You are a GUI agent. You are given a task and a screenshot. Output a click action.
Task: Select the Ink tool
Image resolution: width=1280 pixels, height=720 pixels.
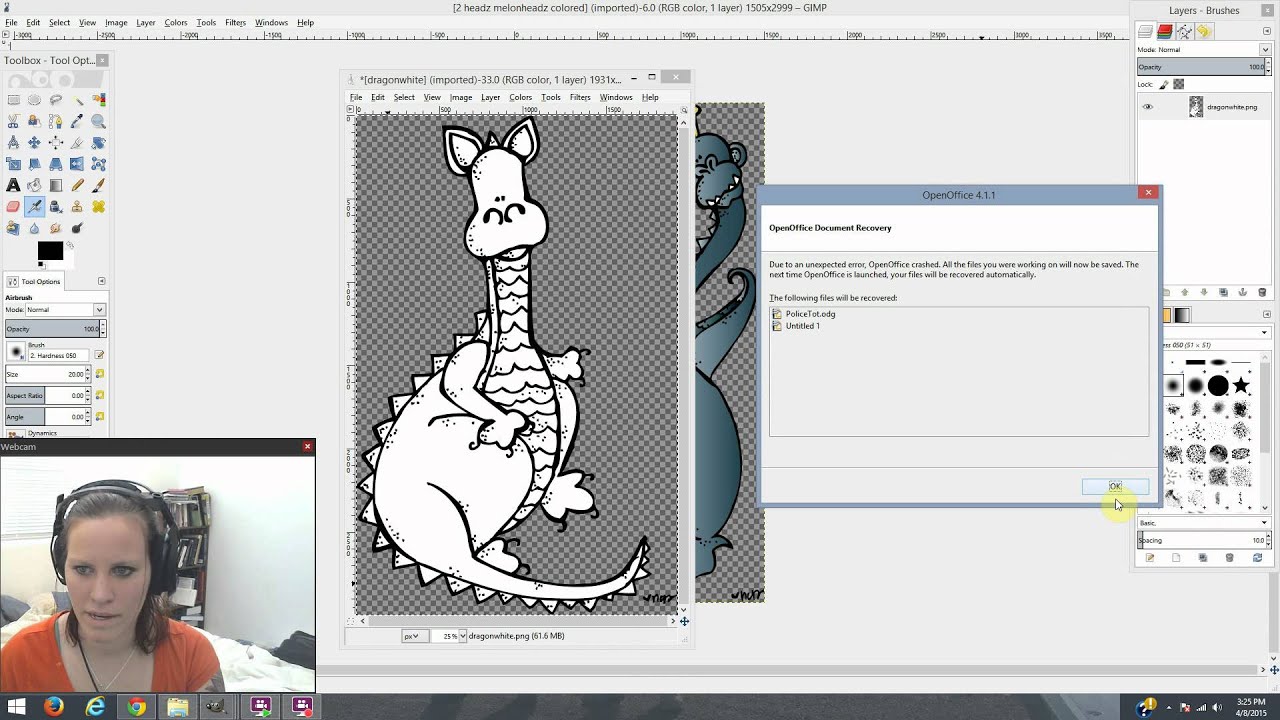pyautogui.click(x=56, y=206)
